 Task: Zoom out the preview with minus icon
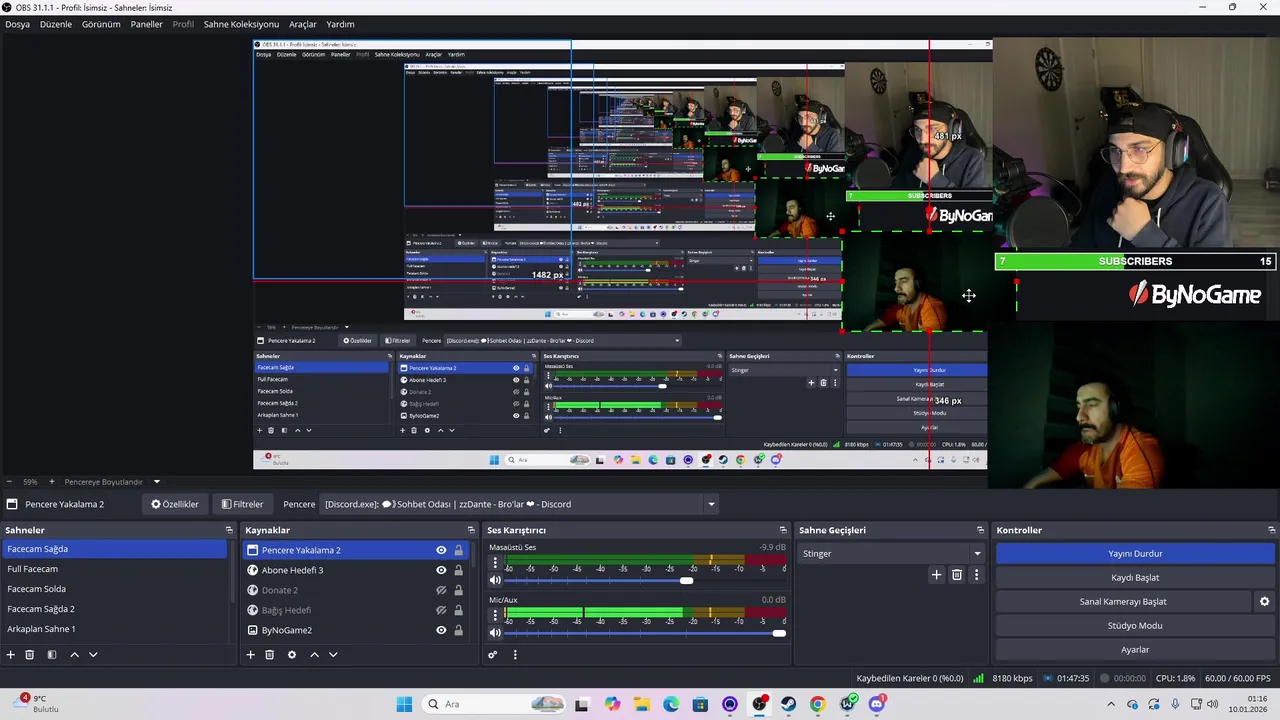point(10,482)
